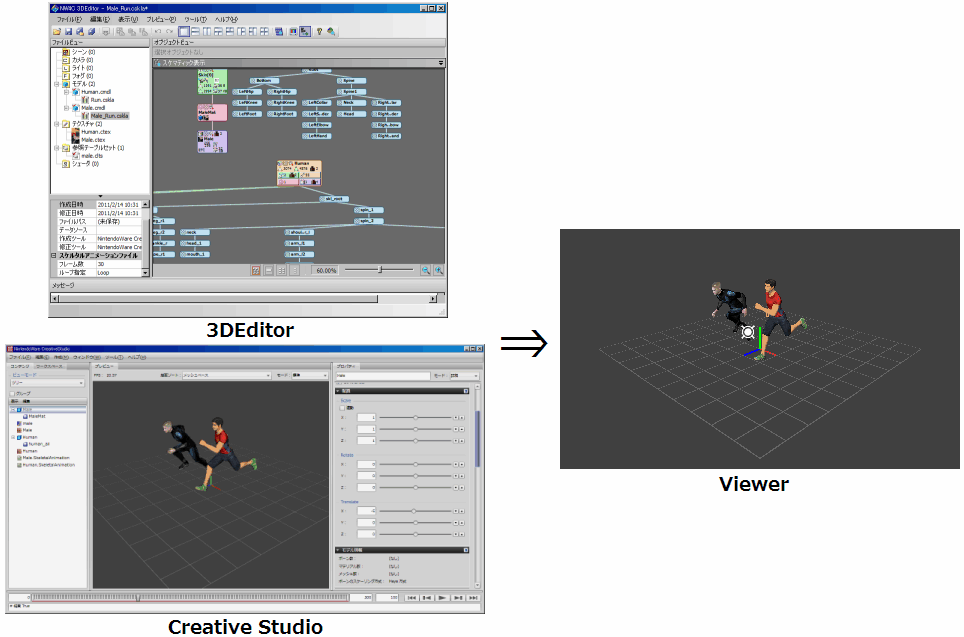
Task: Select Male_Run.cskla in the file tree
Action: point(113,116)
